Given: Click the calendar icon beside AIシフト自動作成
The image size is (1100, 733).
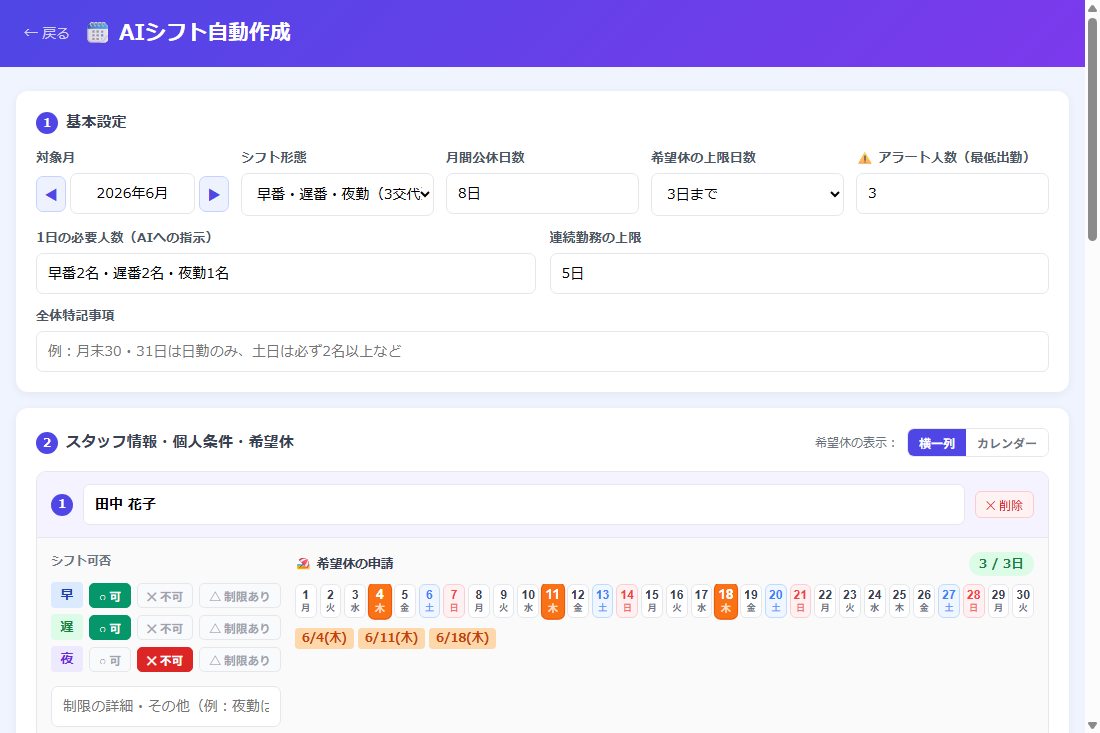Looking at the screenshot, I should (98, 32).
